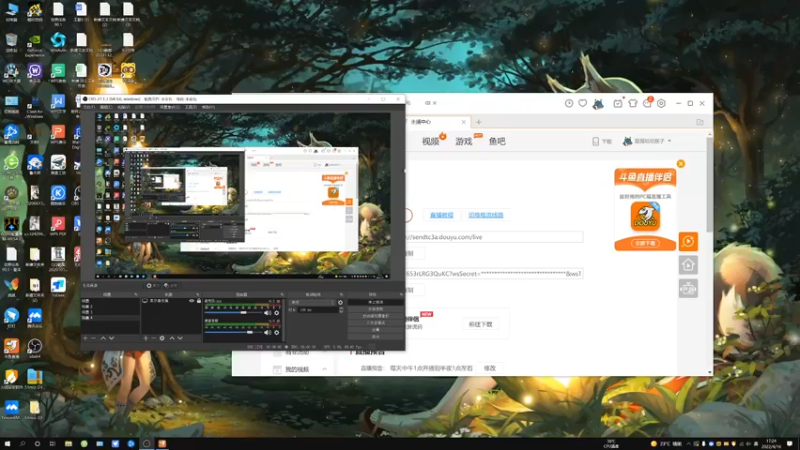Open the 鱼吧 tab in Douyu navigation

(497, 141)
